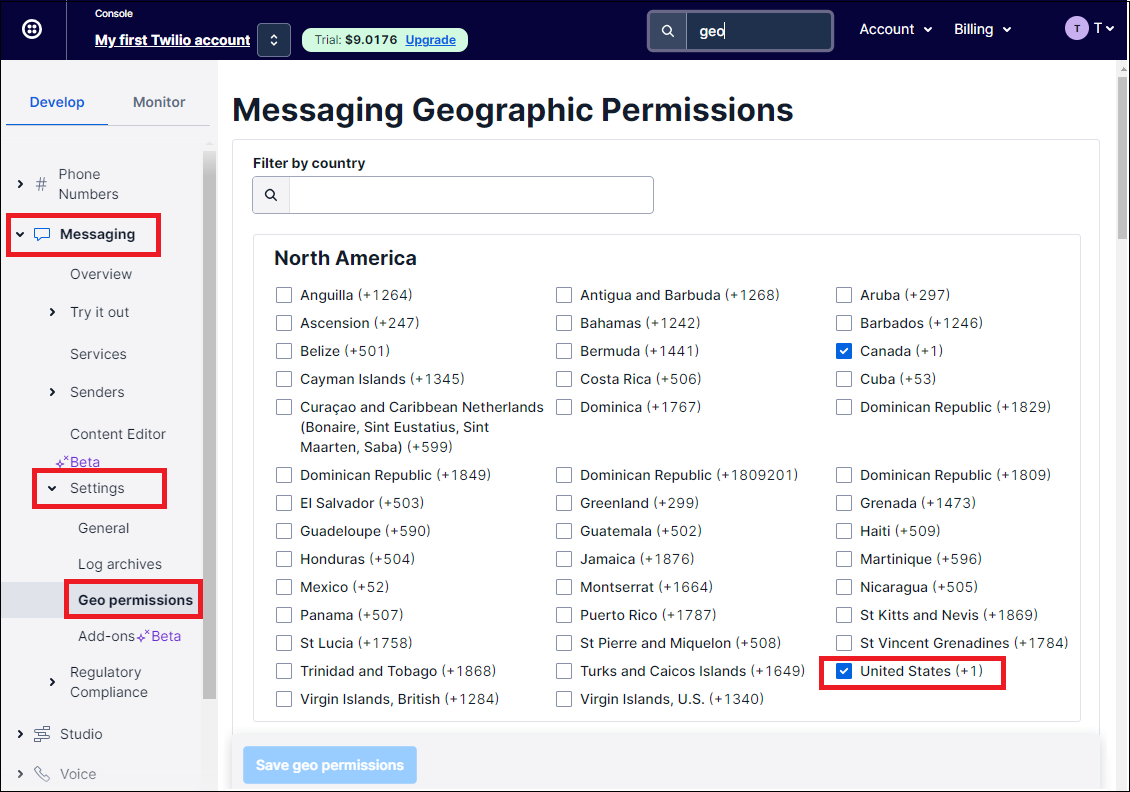
Task: Open the account switcher arrows button
Action: (274, 40)
